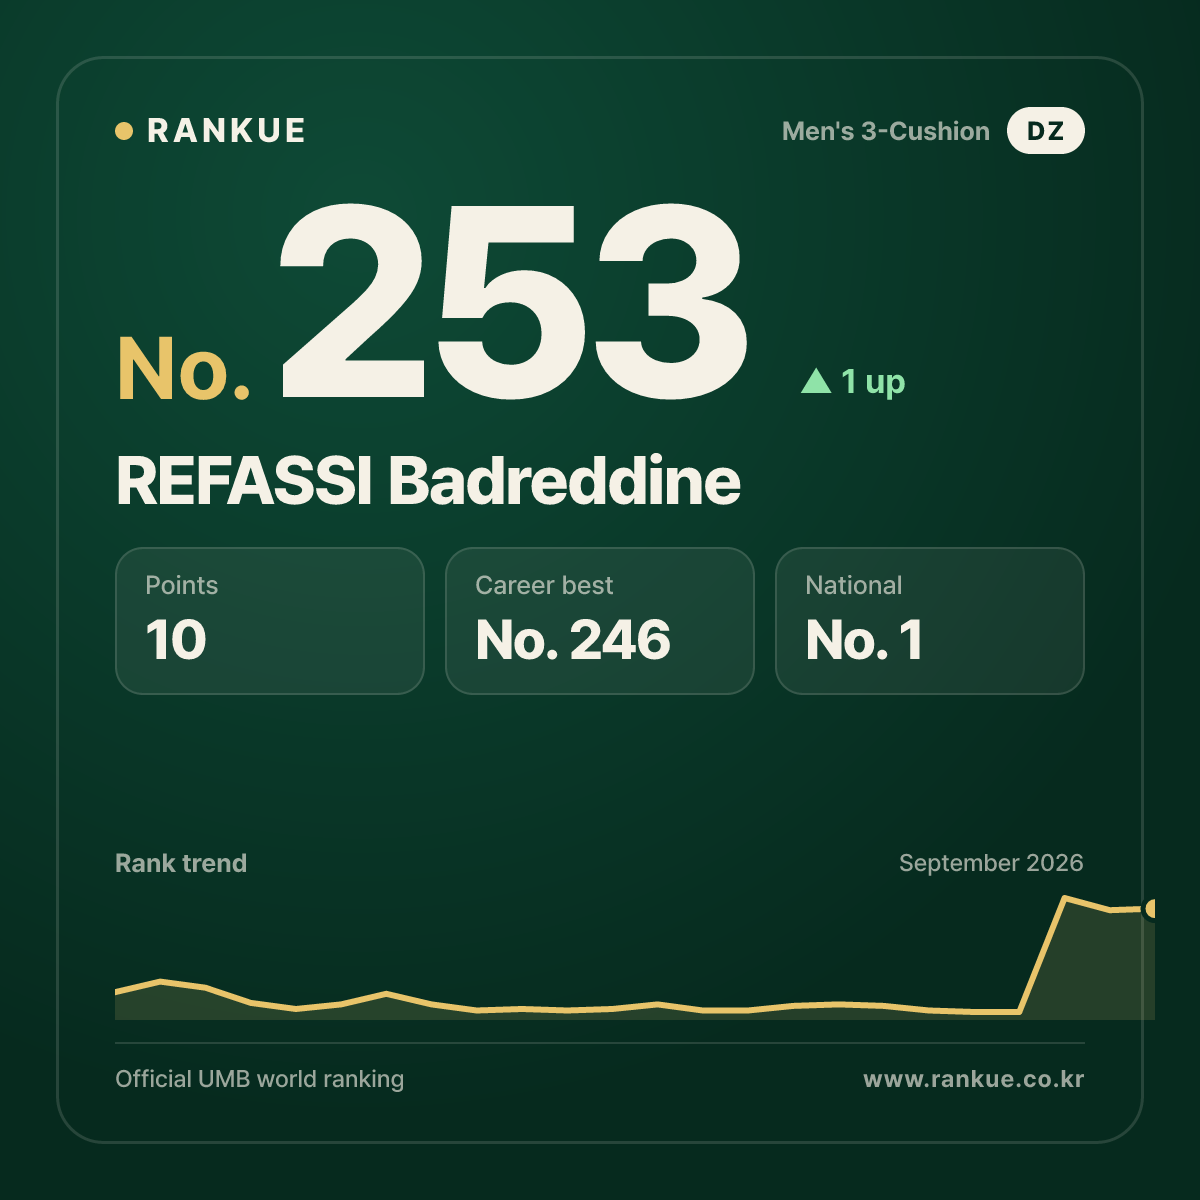1200x1200 pixels.
Task: Click the Points value 10
Action: click(x=176, y=640)
